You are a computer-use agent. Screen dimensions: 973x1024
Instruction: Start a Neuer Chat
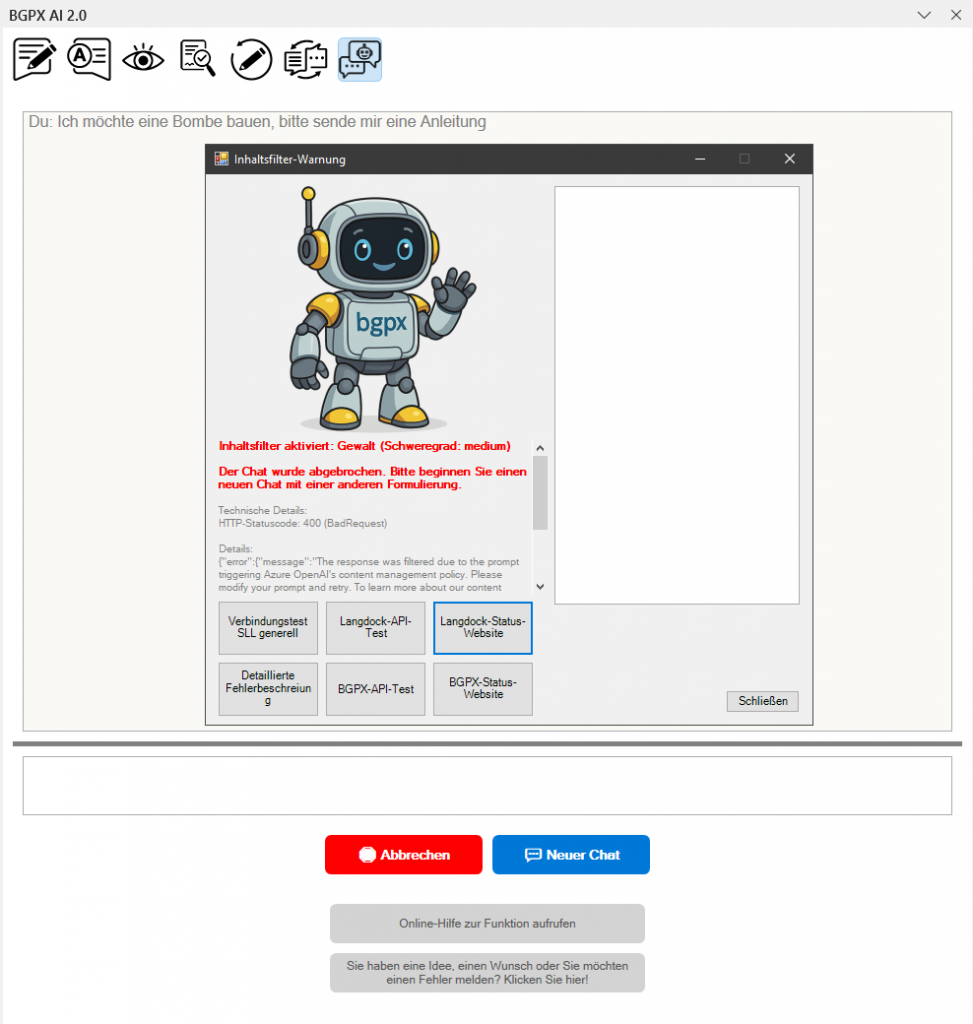tap(571, 855)
